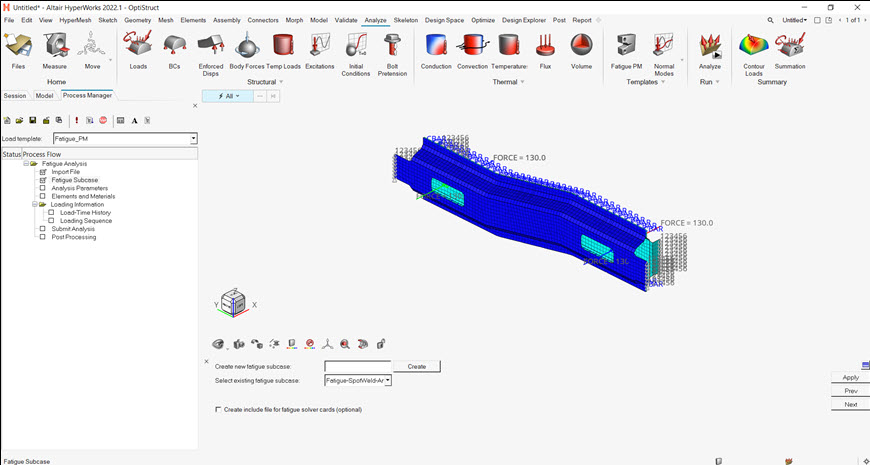Open the Load template dropdown
The width and height of the screenshot is (870, 465).
pos(193,138)
